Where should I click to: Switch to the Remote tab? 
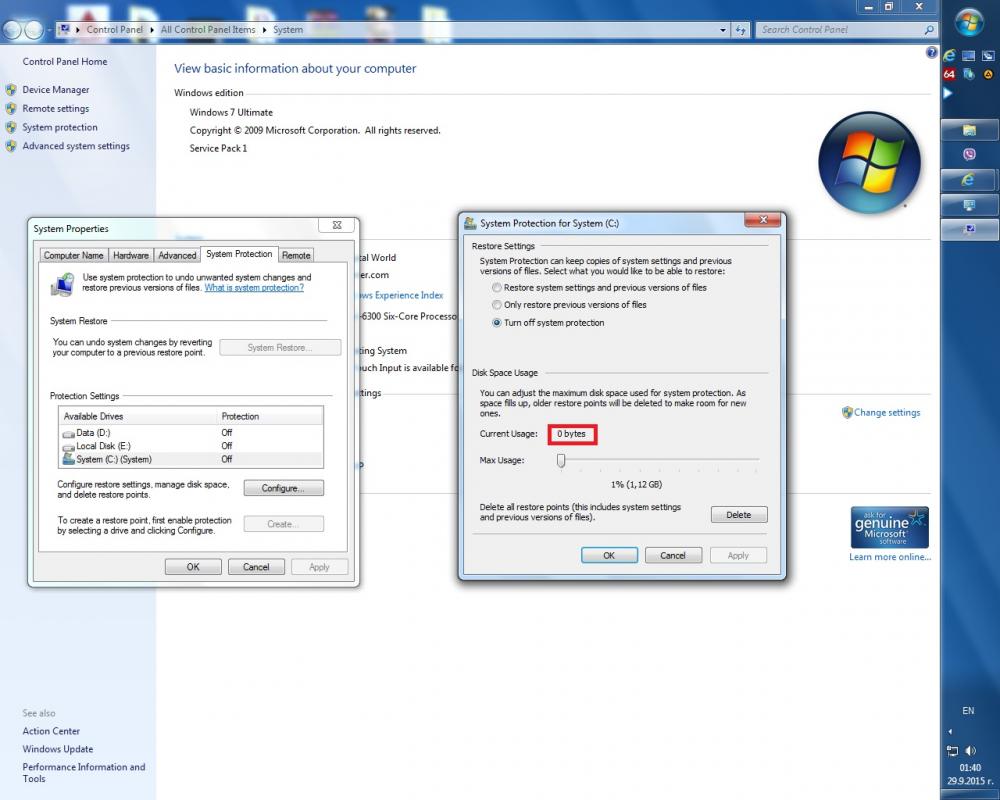click(x=296, y=255)
